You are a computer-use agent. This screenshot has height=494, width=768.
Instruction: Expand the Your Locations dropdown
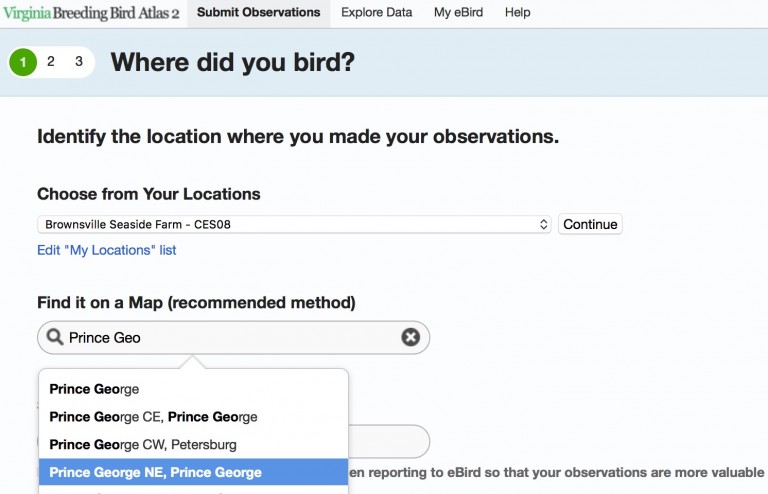[294, 224]
